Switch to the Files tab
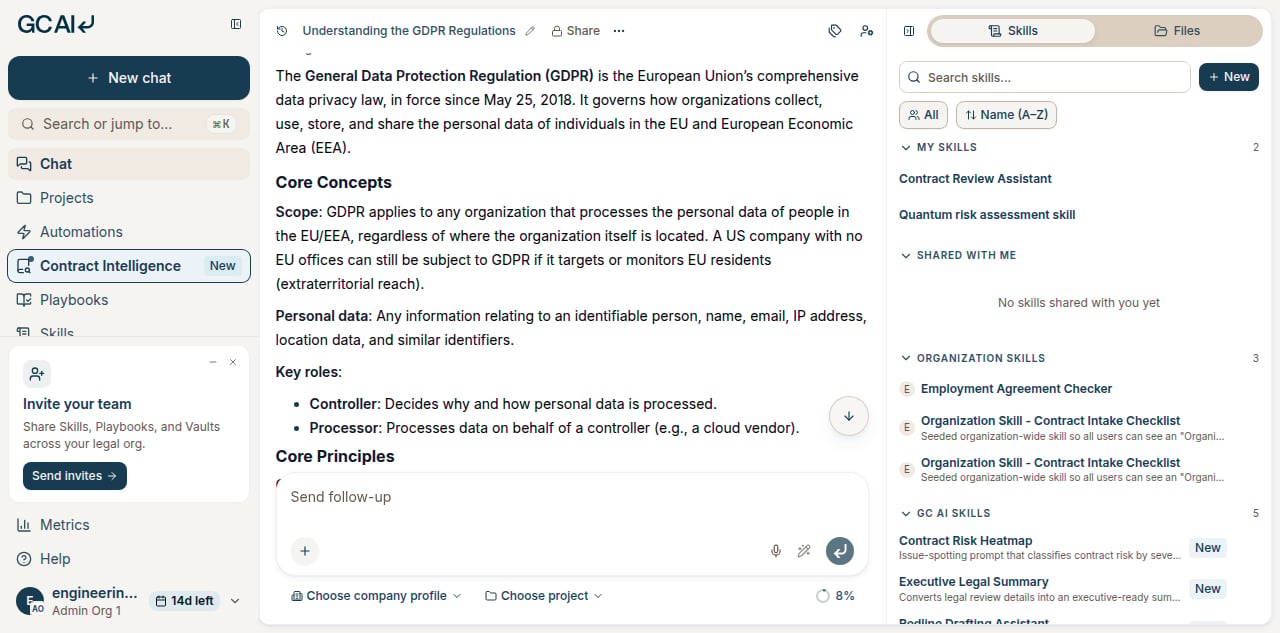 1177,31
